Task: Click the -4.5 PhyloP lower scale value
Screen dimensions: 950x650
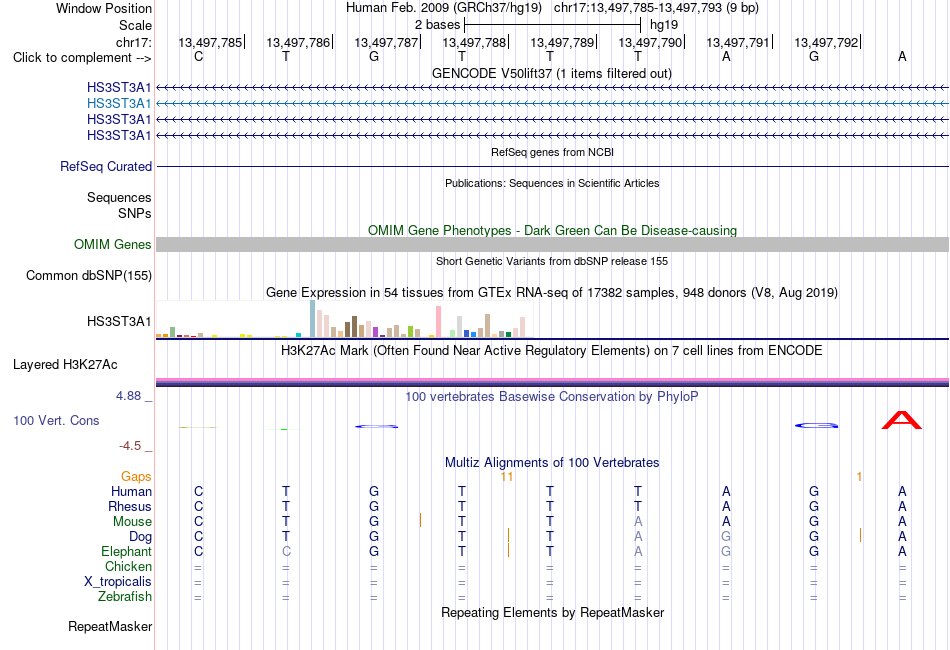Action: coord(130,446)
